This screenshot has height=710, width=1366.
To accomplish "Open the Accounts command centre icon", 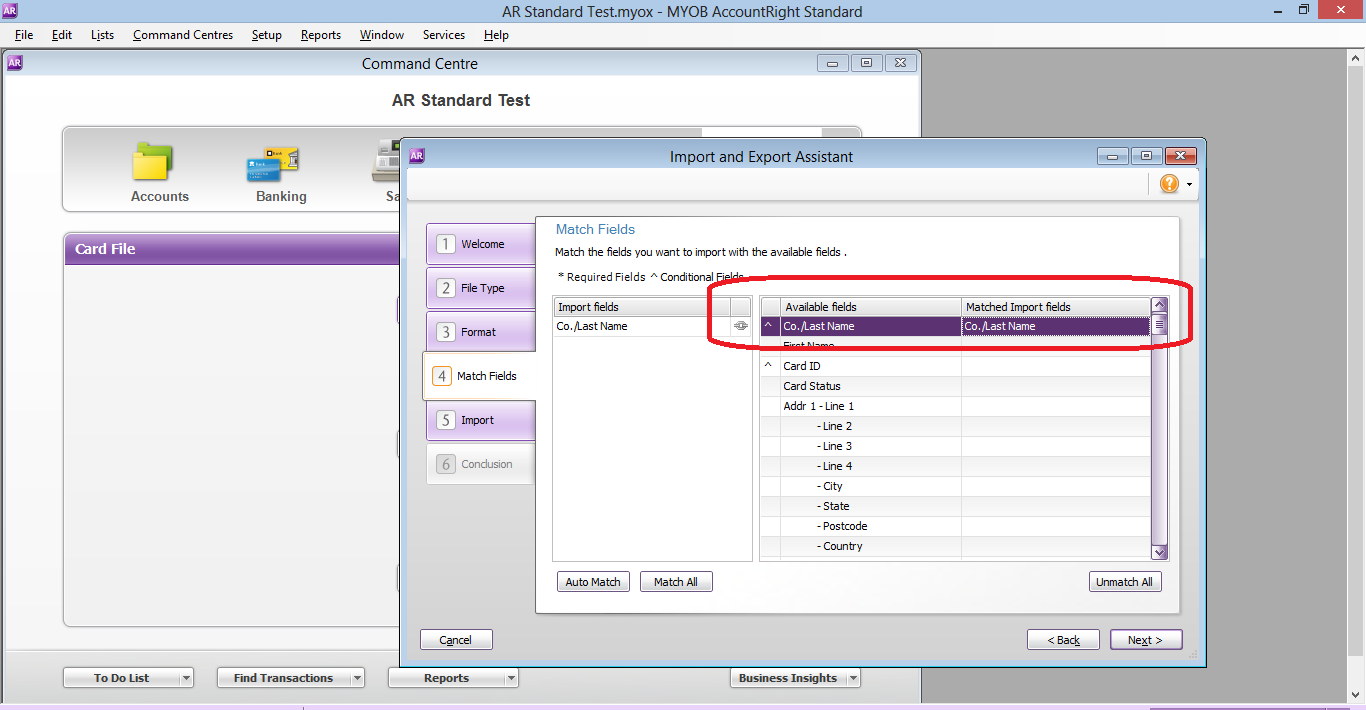I will click(x=153, y=163).
